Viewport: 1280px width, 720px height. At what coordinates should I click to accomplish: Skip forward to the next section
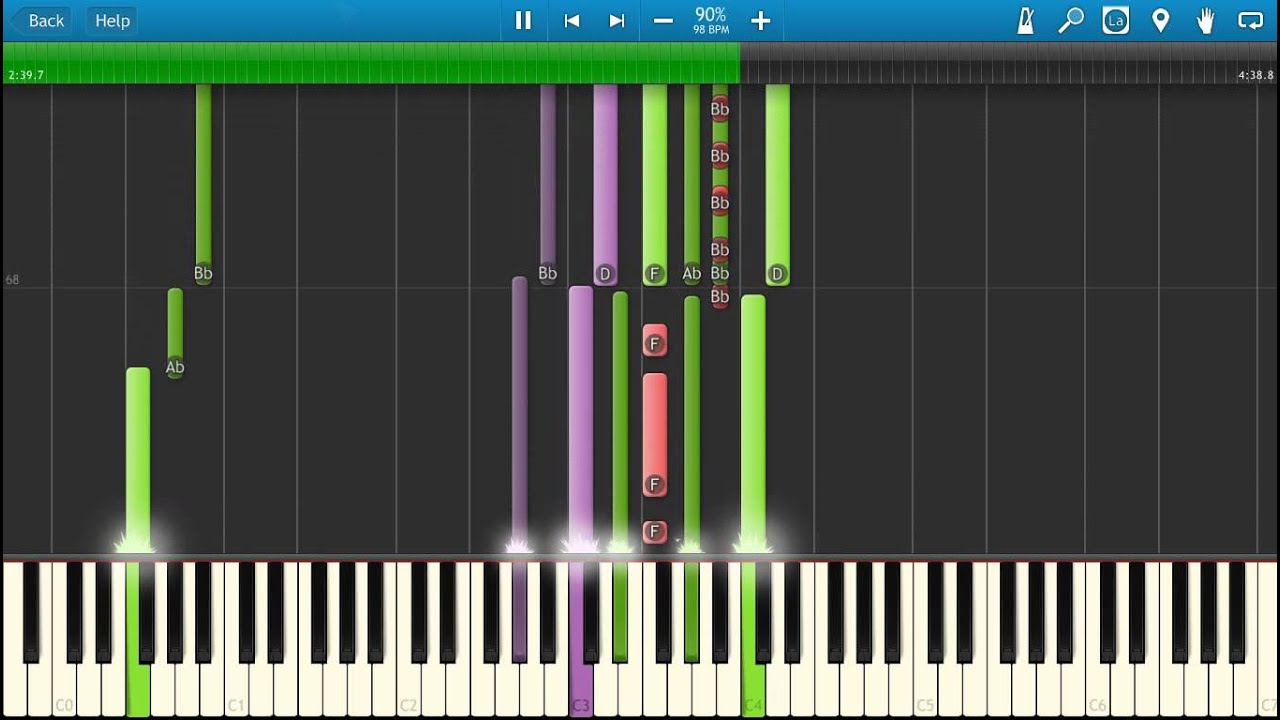click(617, 20)
